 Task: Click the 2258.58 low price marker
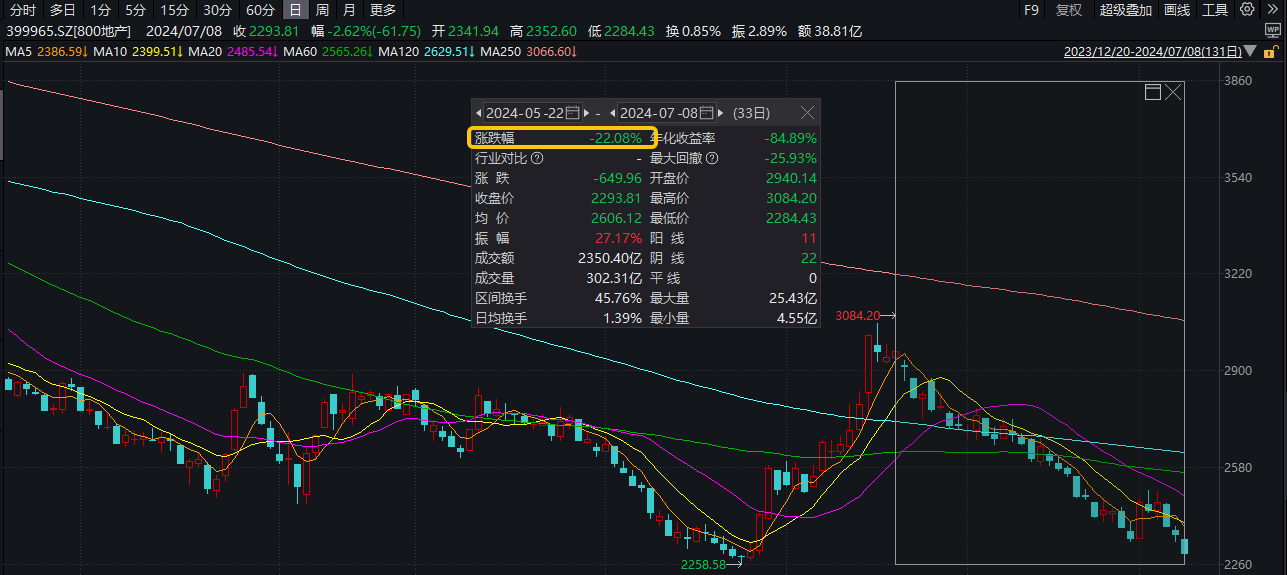(x=702, y=564)
